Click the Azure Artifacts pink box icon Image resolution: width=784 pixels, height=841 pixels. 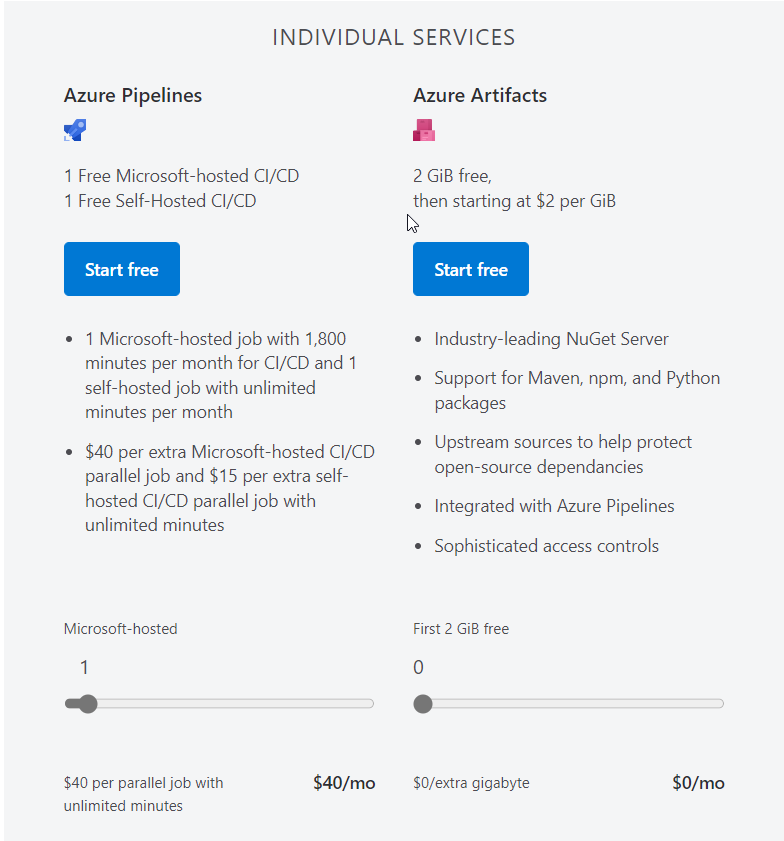coord(424,130)
